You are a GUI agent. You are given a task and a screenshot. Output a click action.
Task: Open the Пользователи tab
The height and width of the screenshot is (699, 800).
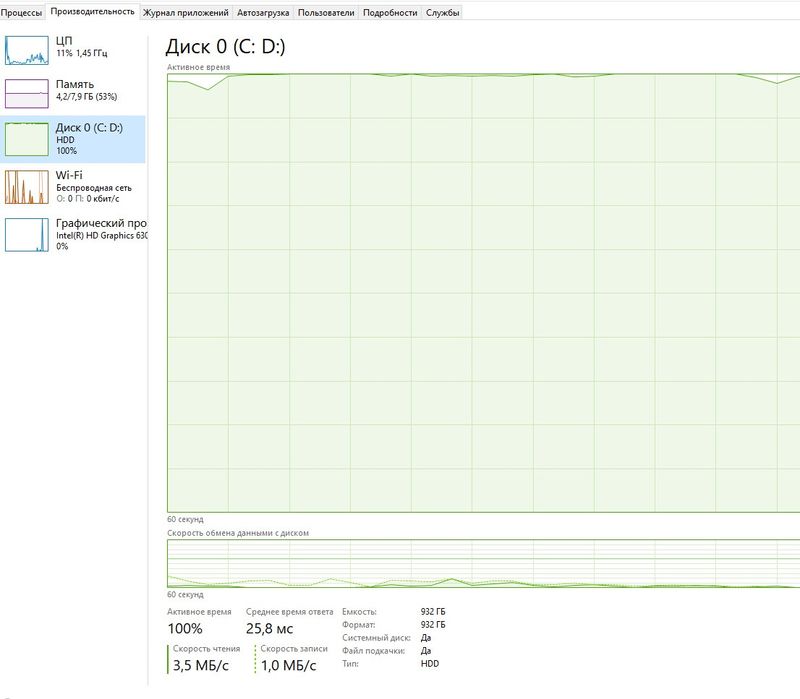click(x=326, y=13)
